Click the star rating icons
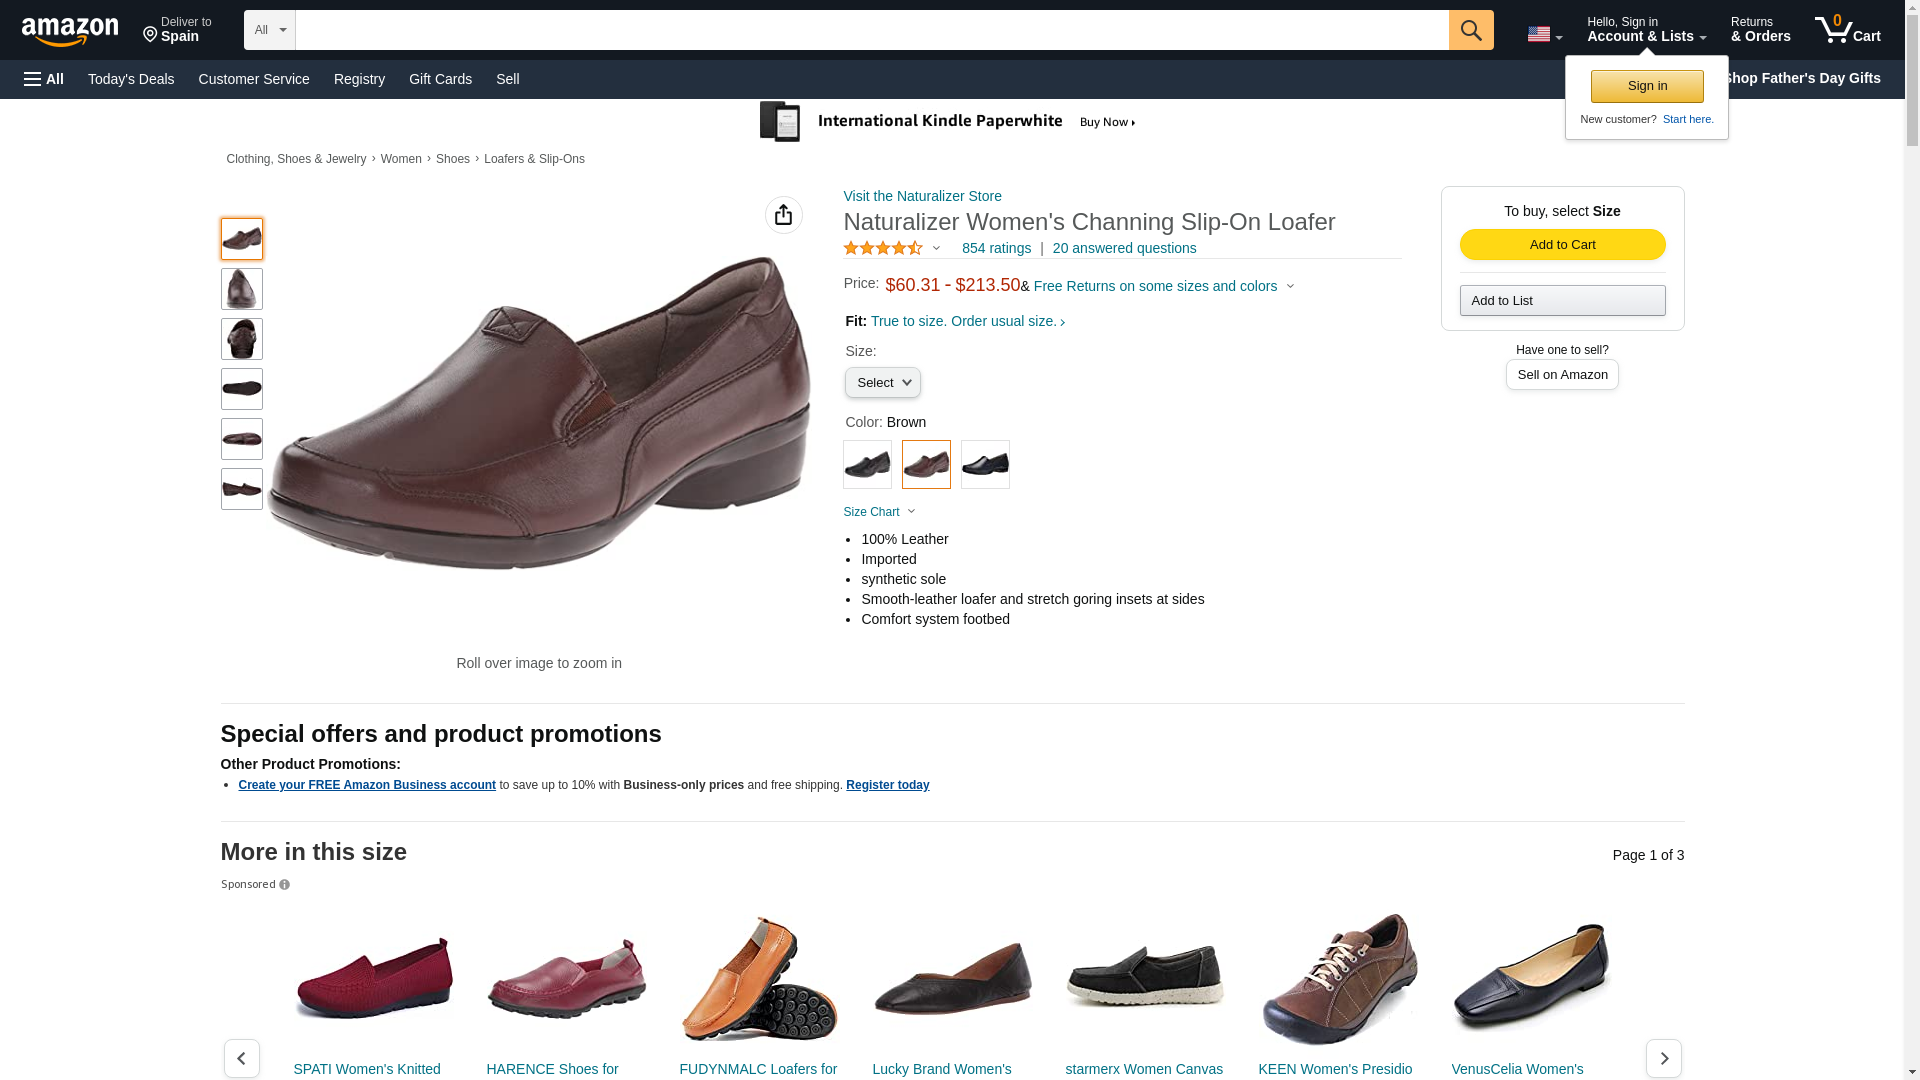The height and width of the screenshot is (1080, 1920). tap(882, 248)
